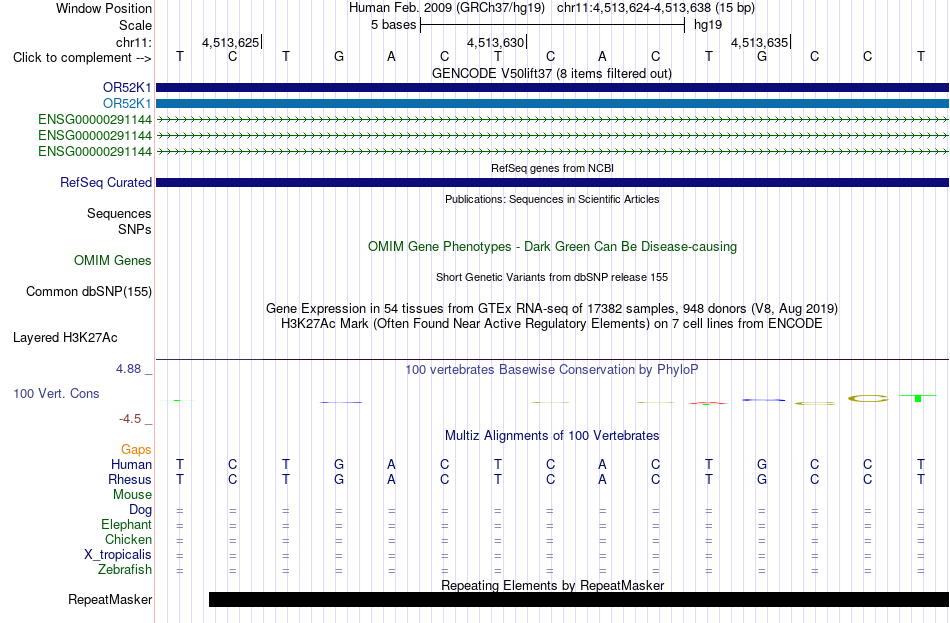
Task: Click the light blue OR52K1 exon bar
Action: (552, 104)
